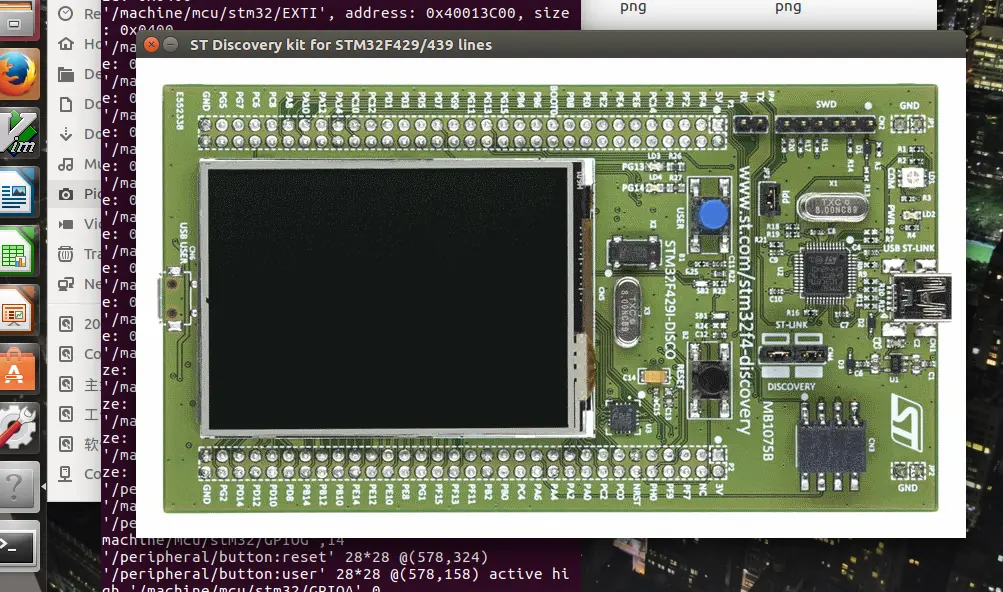Click the 'button:reset' line in terminal
Image resolution: width=1003 pixels, height=592 pixels.
click(296, 557)
